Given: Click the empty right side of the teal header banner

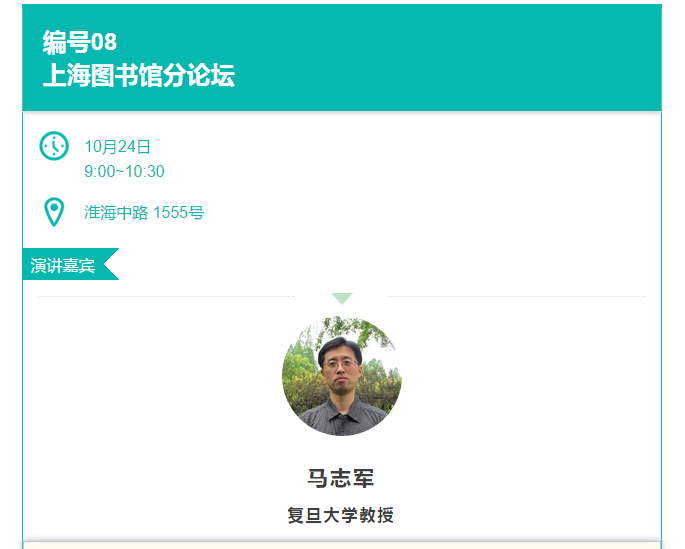Looking at the screenshot, I should click(480, 58).
